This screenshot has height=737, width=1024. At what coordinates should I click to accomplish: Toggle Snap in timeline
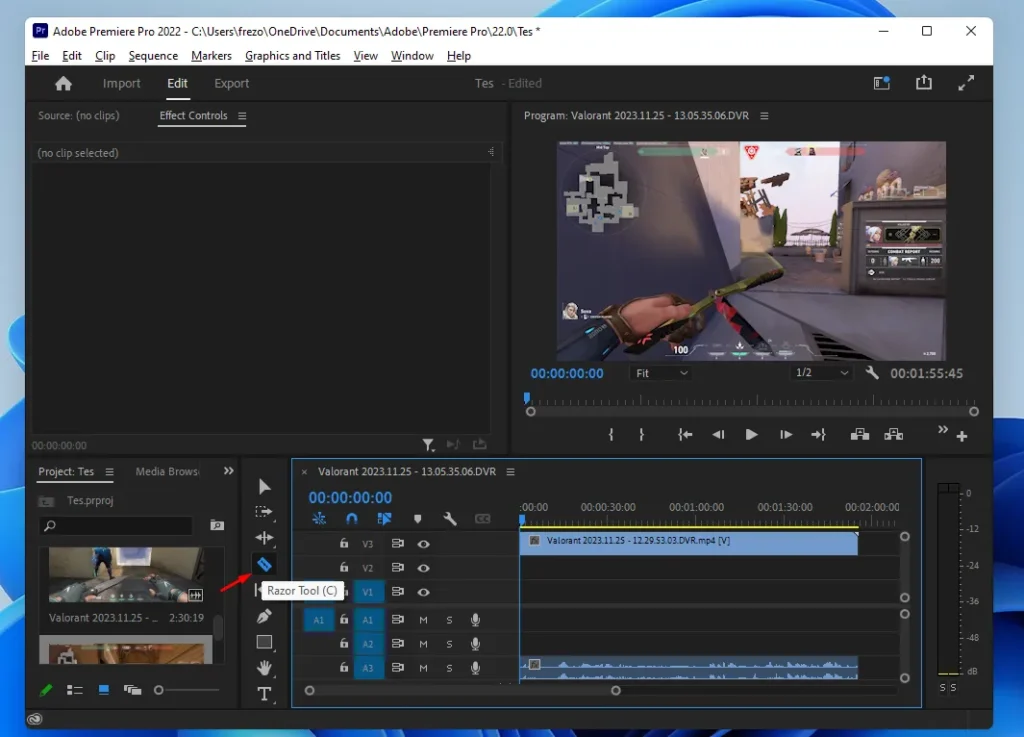351,519
